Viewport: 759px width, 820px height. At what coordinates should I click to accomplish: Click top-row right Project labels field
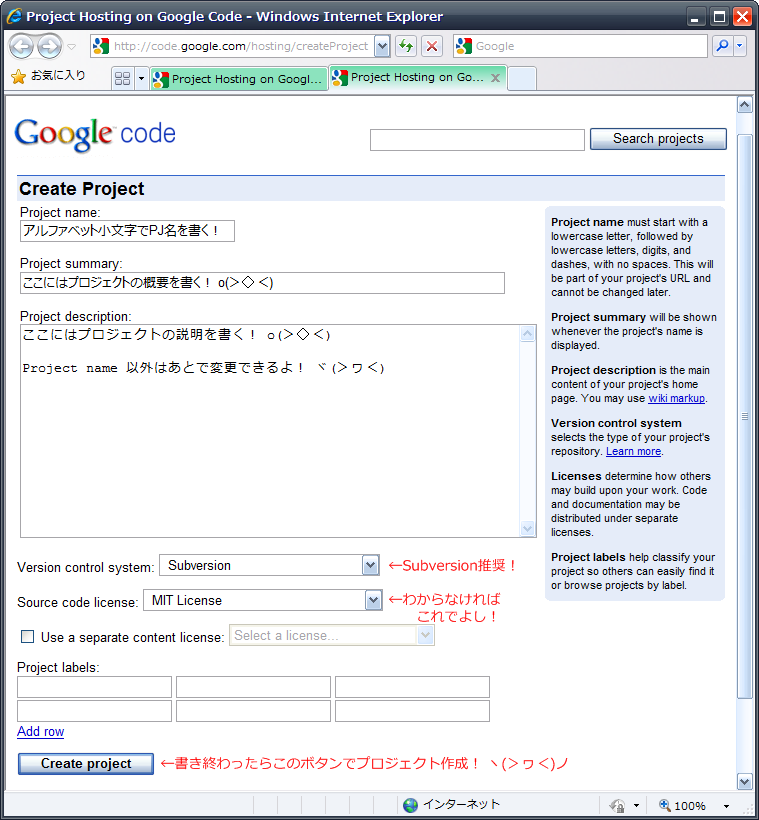[x=412, y=687]
